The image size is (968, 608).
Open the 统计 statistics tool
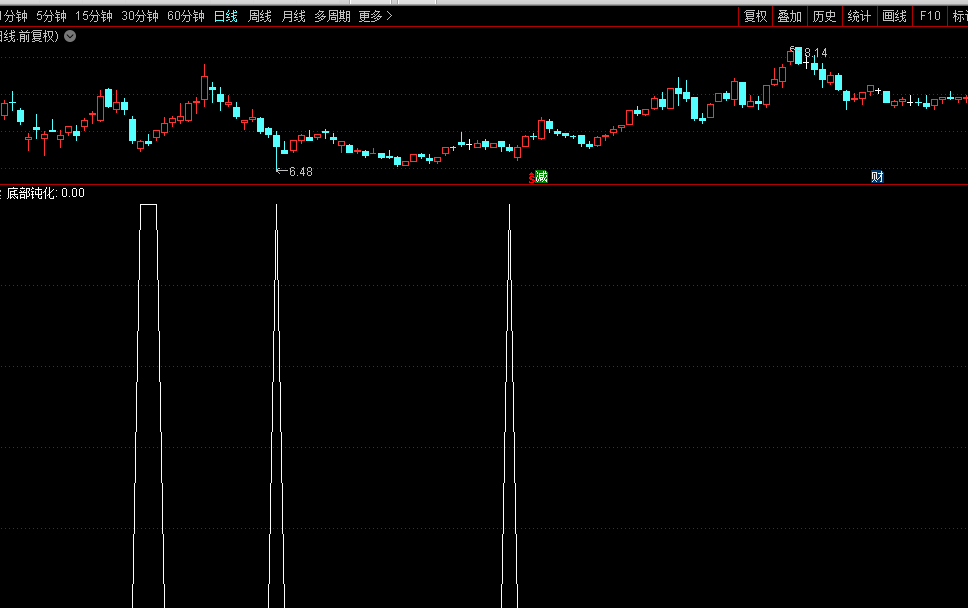859,16
